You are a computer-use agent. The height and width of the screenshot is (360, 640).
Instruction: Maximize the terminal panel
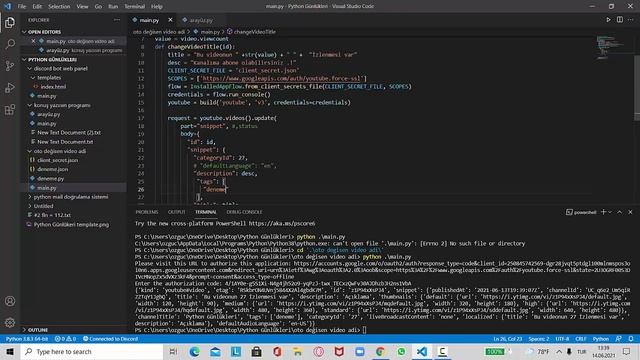[x=620, y=212]
